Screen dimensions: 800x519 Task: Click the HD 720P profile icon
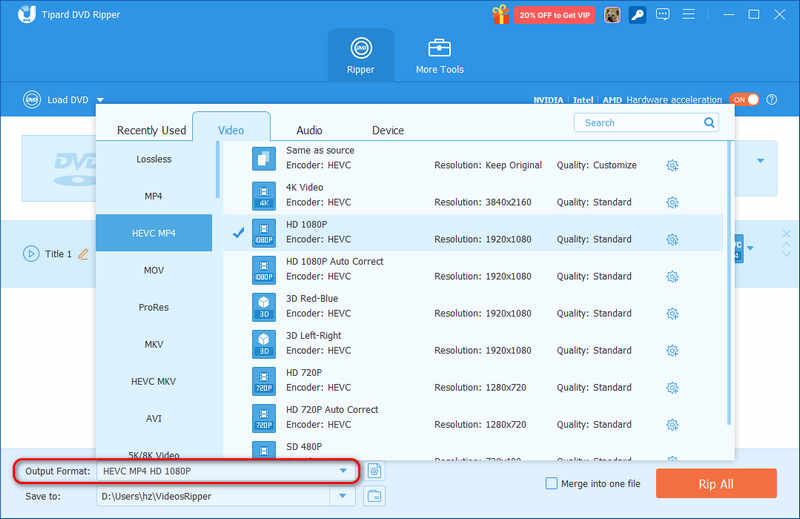[264, 381]
